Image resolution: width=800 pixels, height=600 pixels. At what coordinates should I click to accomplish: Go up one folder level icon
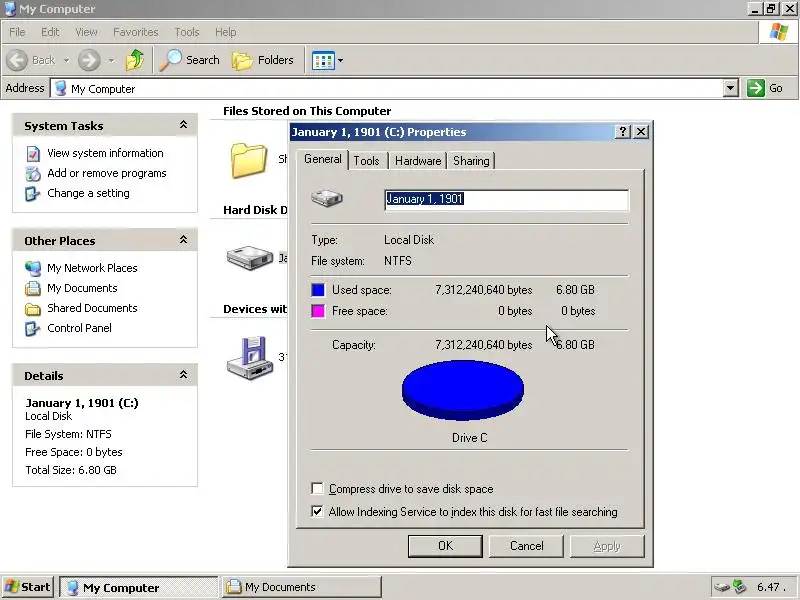pyautogui.click(x=135, y=60)
